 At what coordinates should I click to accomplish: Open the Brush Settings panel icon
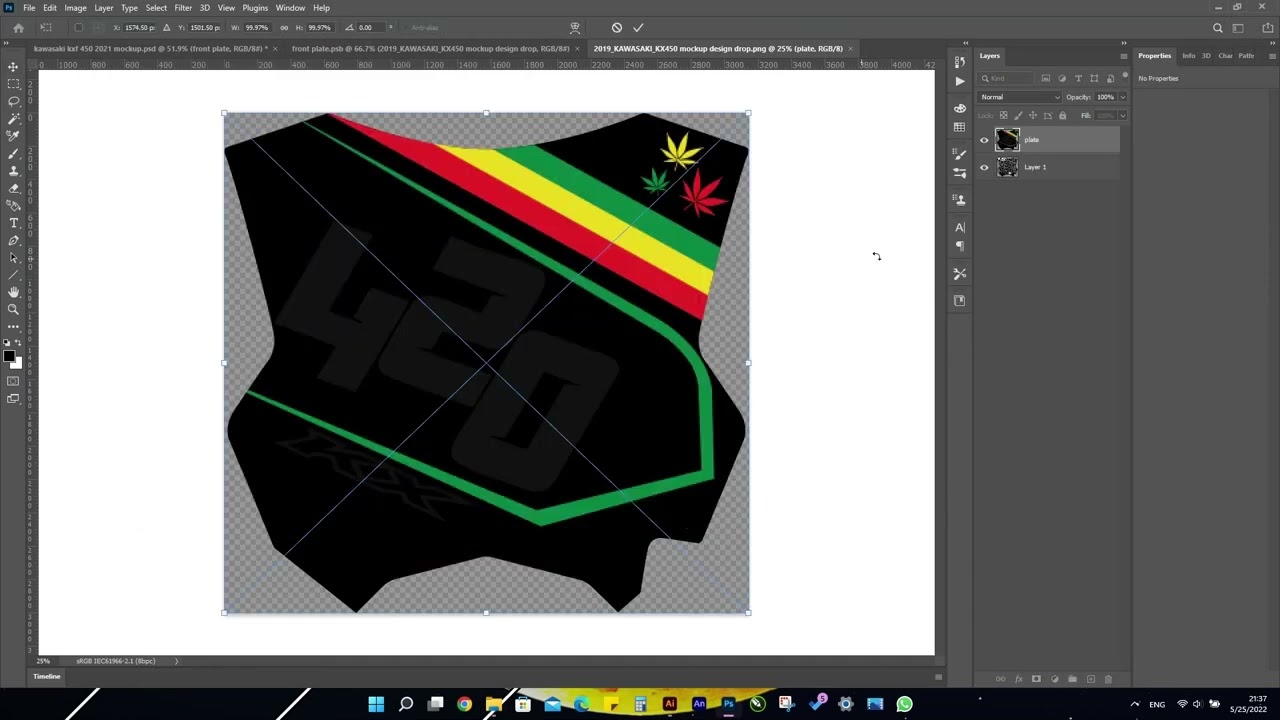(x=960, y=154)
